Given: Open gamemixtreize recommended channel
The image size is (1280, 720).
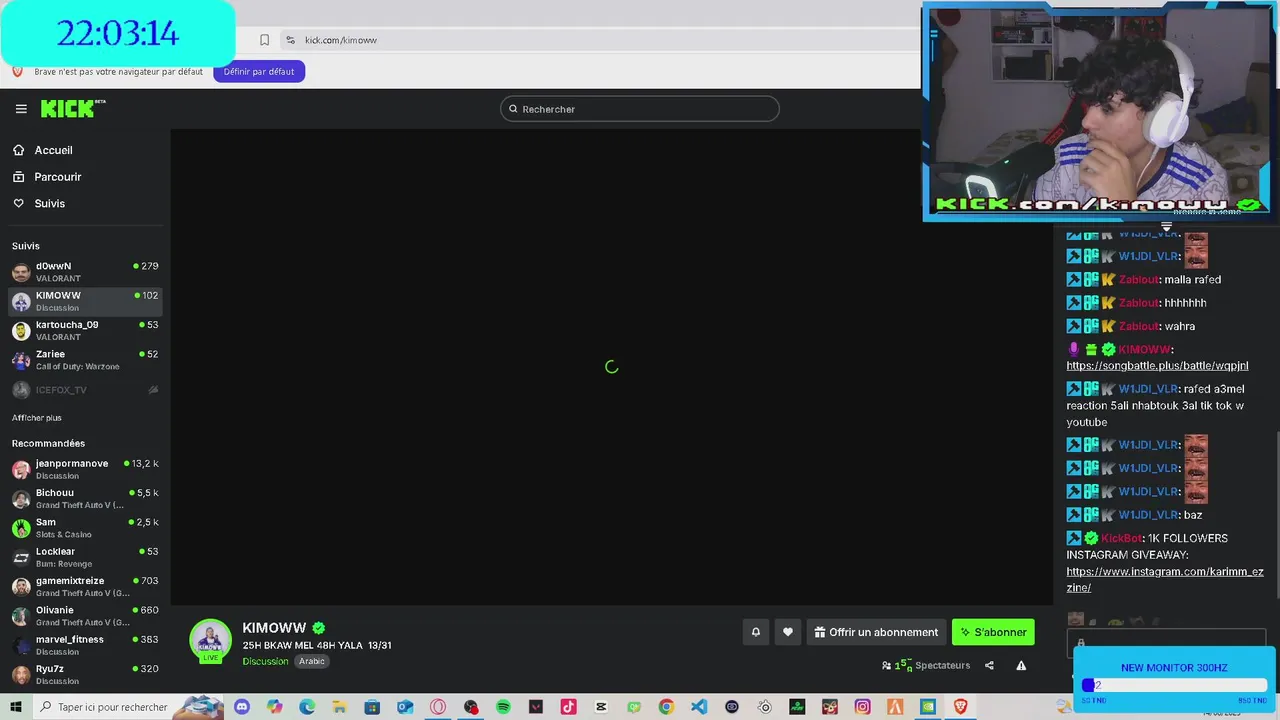Looking at the screenshot, I should [x=85, y=586].
